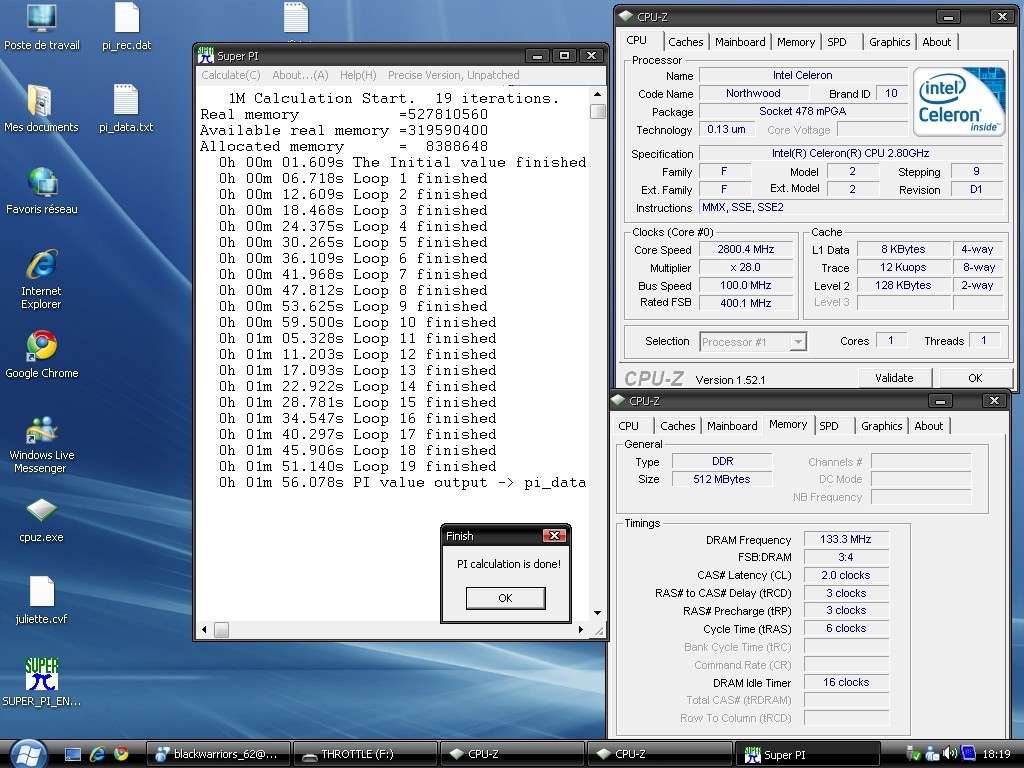Click Super PI horizontal scroll left arrow
This screenshot has width=1024, height=768.
point(204,630)
